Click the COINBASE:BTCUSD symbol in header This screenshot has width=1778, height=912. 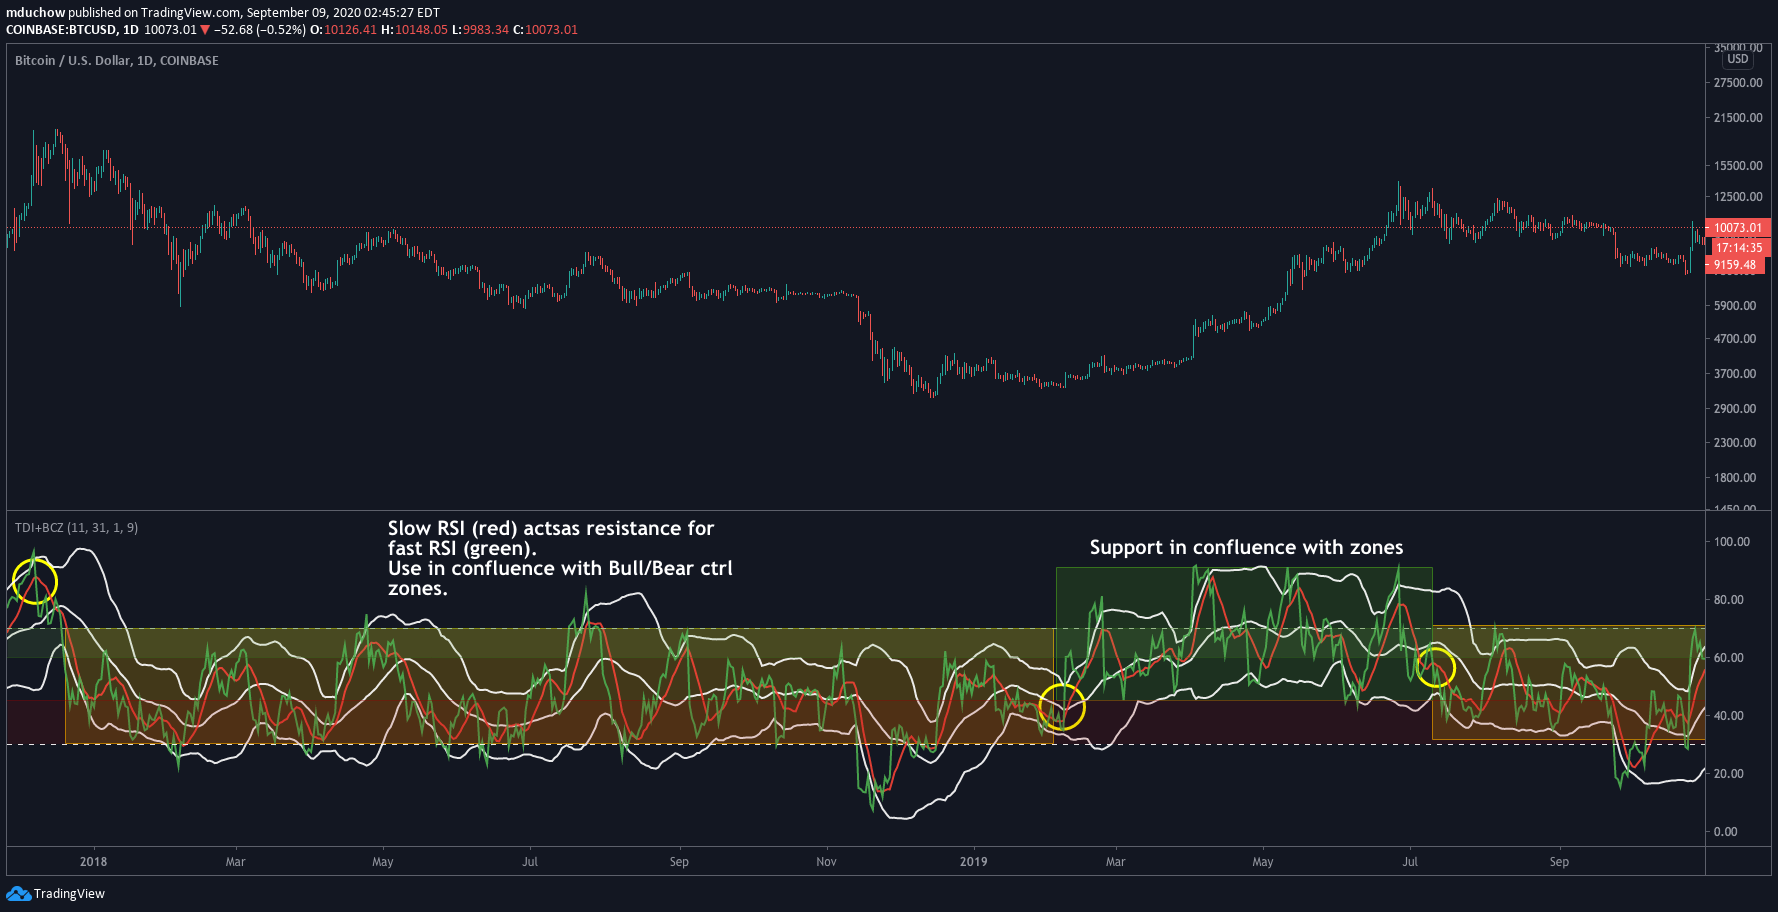tap(61, 30)
